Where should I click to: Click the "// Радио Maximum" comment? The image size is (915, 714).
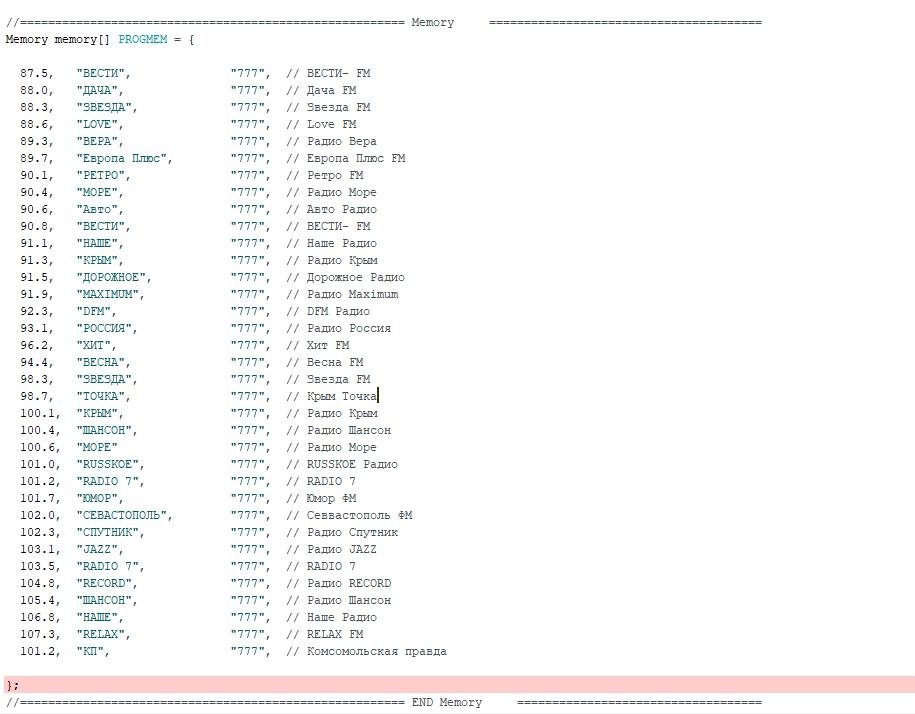pyautogui.click(x=342, y=294)
